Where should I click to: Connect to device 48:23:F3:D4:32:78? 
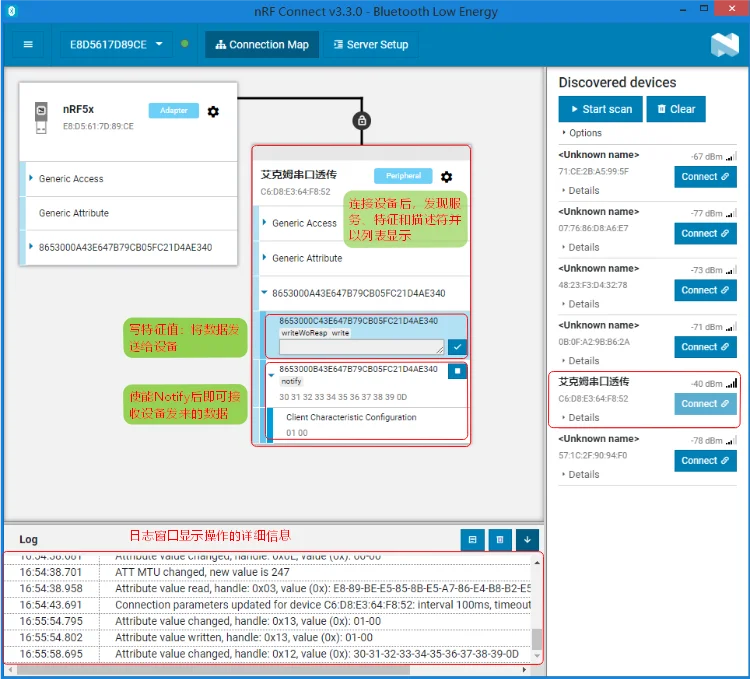(705, 290)
